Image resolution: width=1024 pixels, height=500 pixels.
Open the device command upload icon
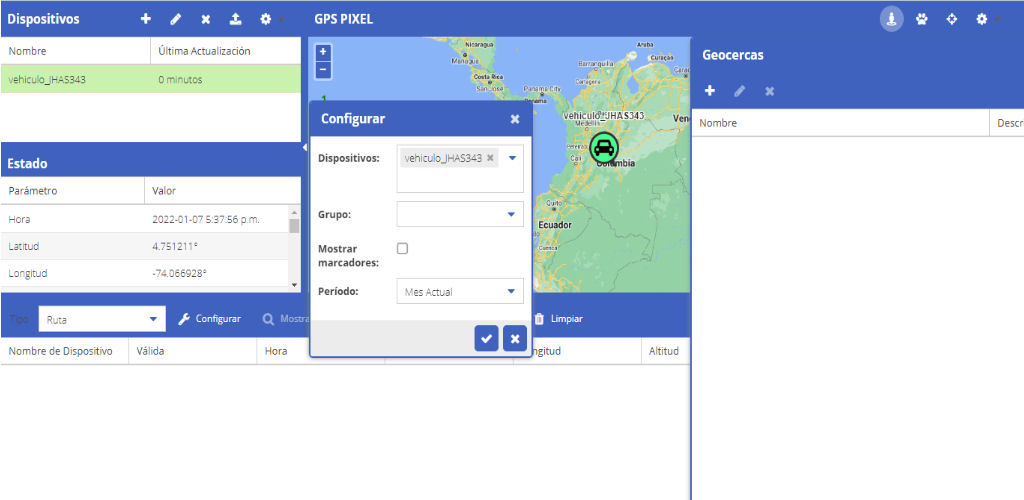click(x=236, y=20)
